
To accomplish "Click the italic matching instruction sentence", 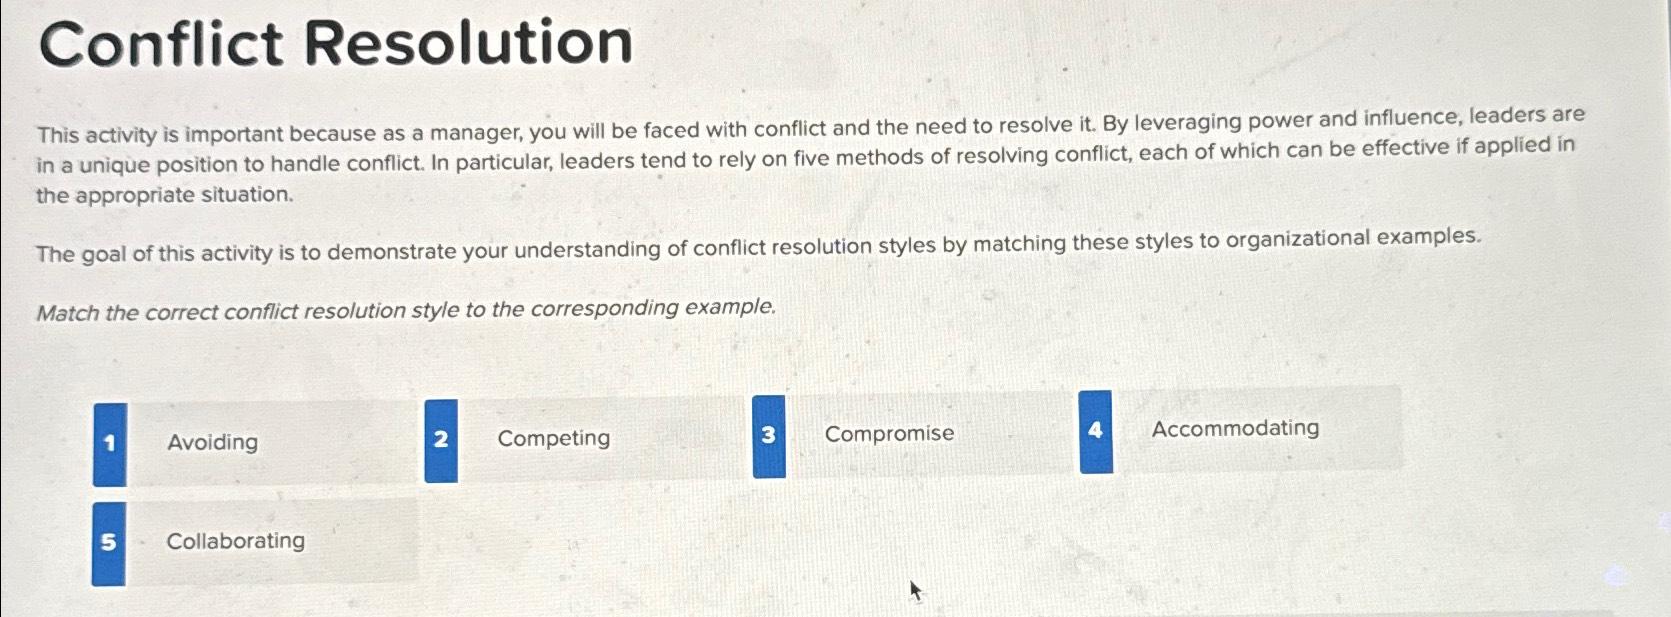I will click(404, 310).
